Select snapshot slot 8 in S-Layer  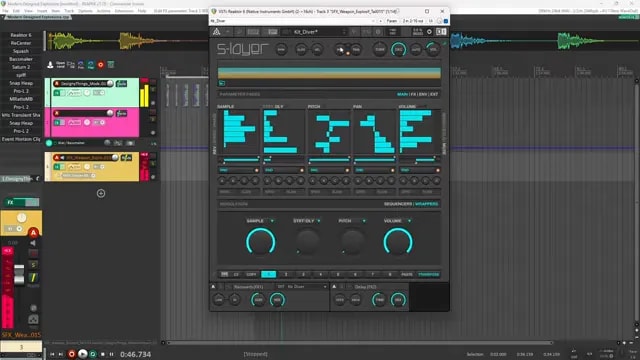click(x=390, y=274)
